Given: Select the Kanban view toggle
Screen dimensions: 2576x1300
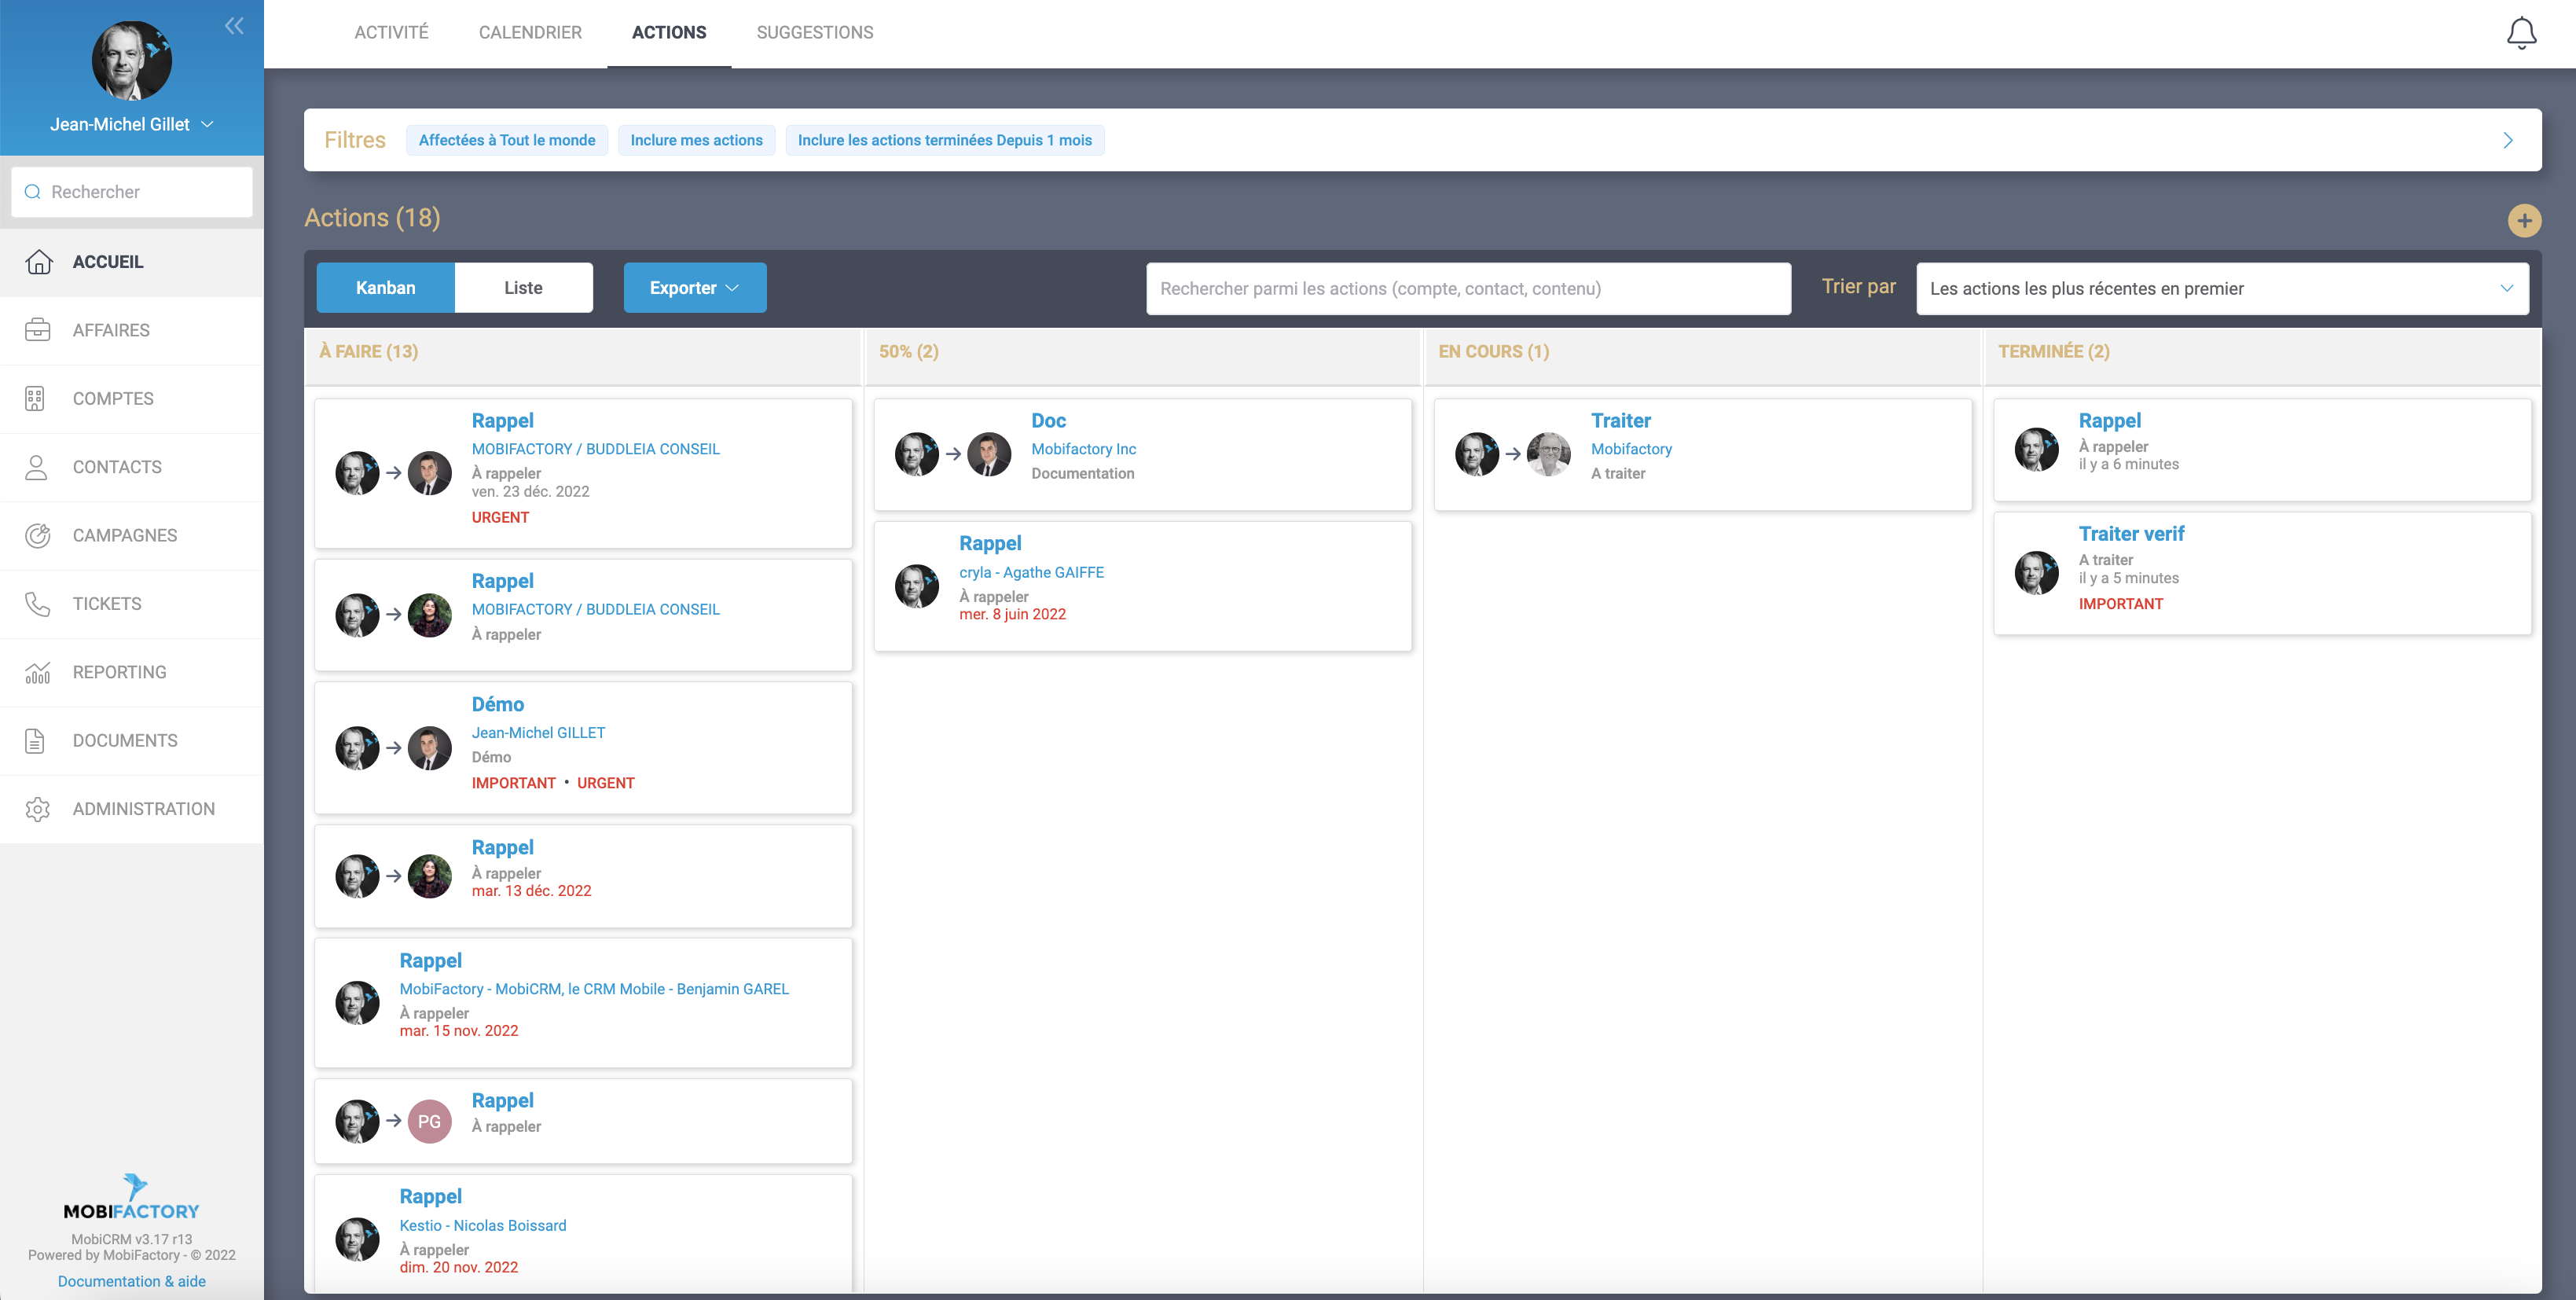Looking at the screenshot, I should 385,288.
